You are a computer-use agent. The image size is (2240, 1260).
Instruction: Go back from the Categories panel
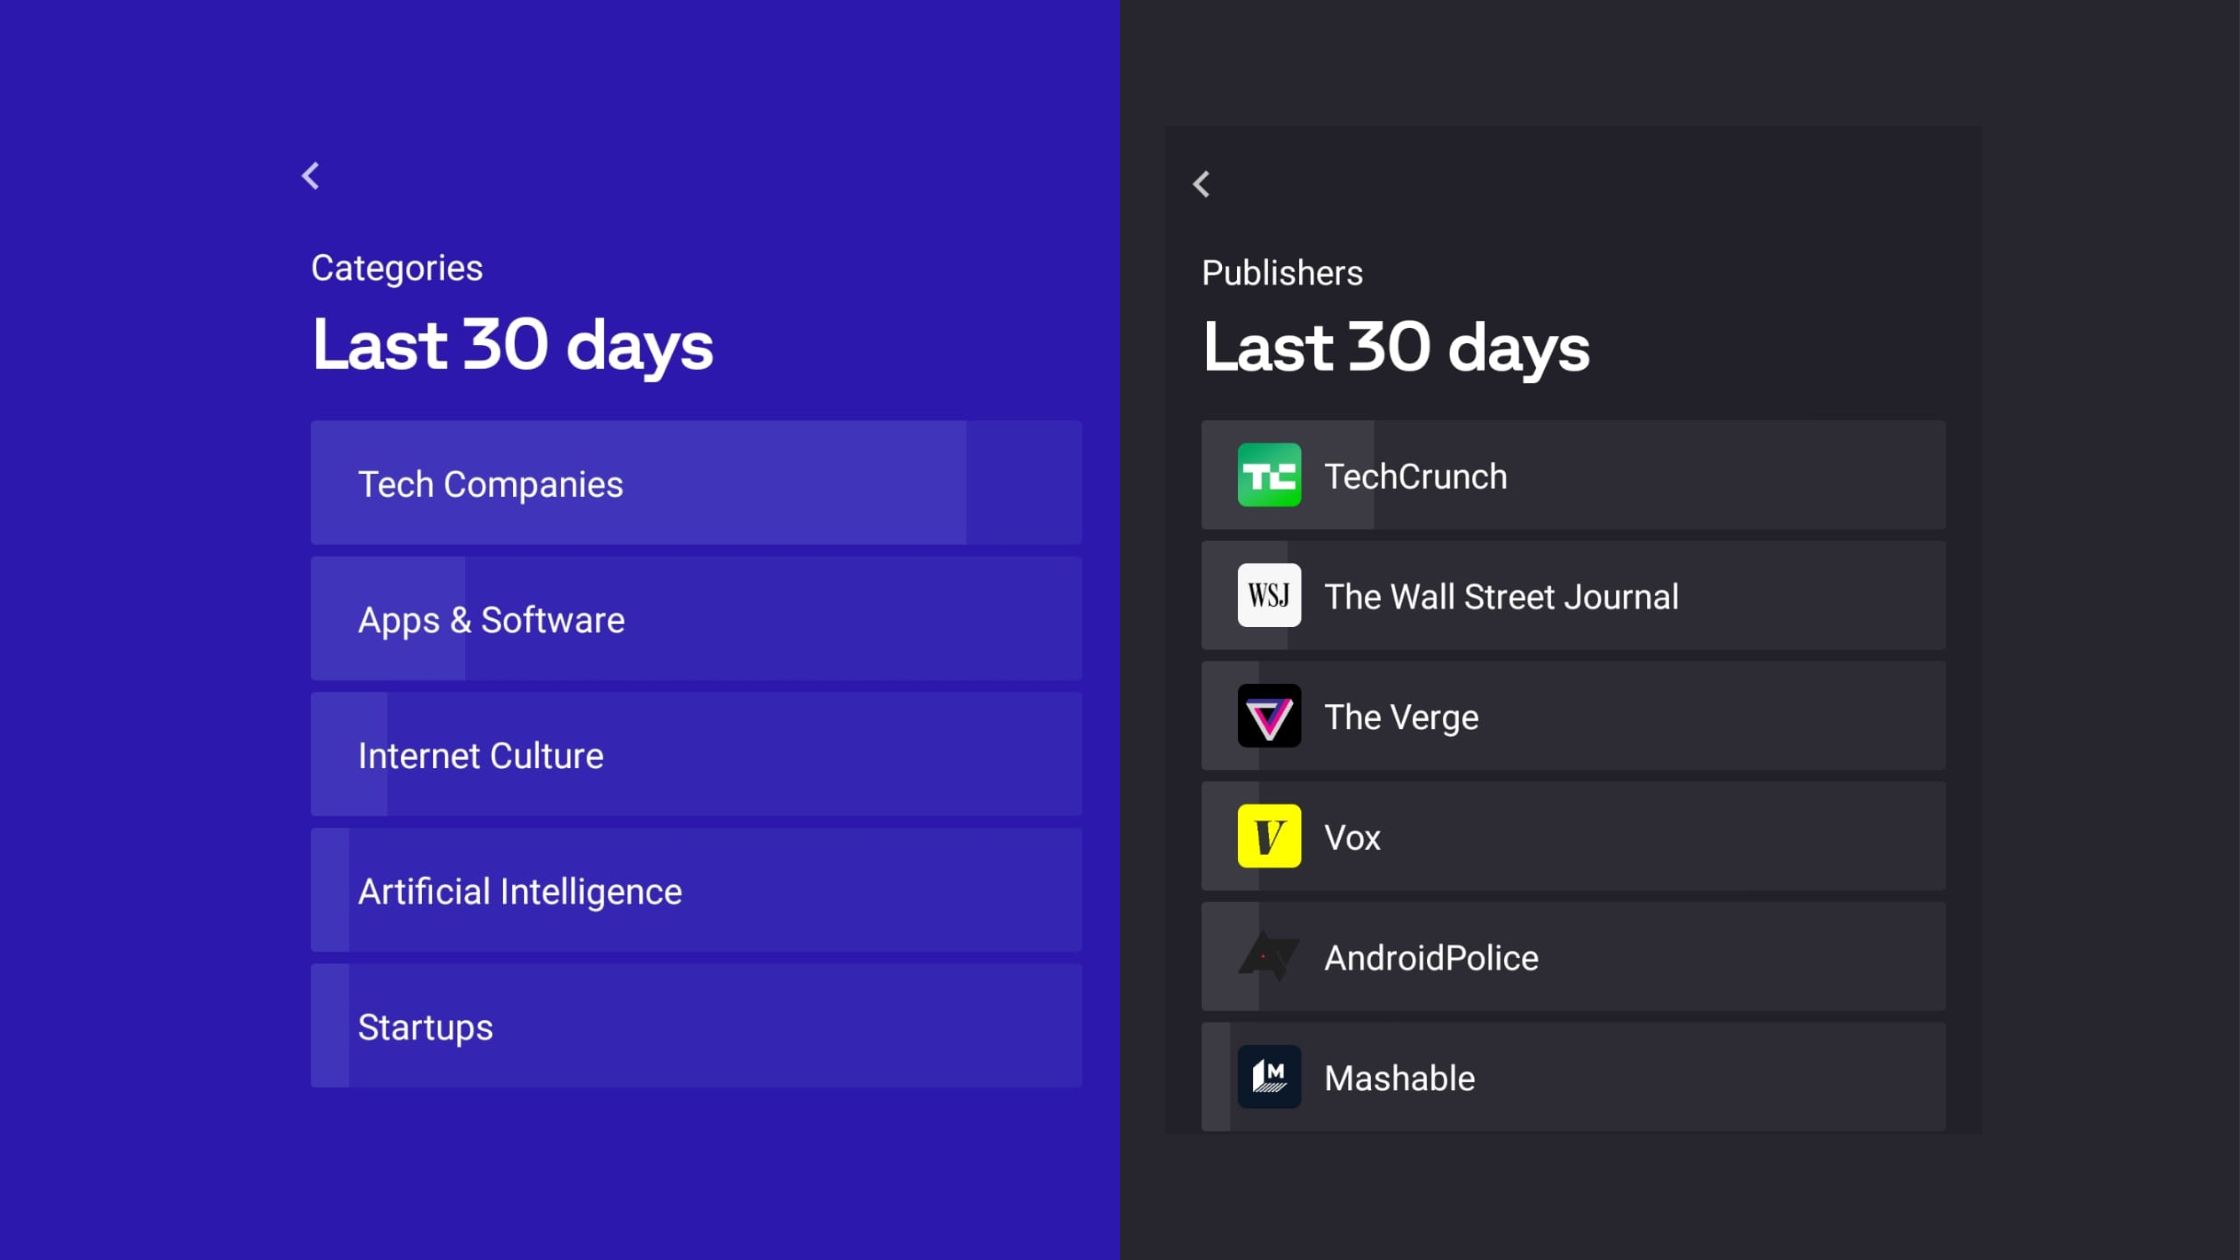311,177
